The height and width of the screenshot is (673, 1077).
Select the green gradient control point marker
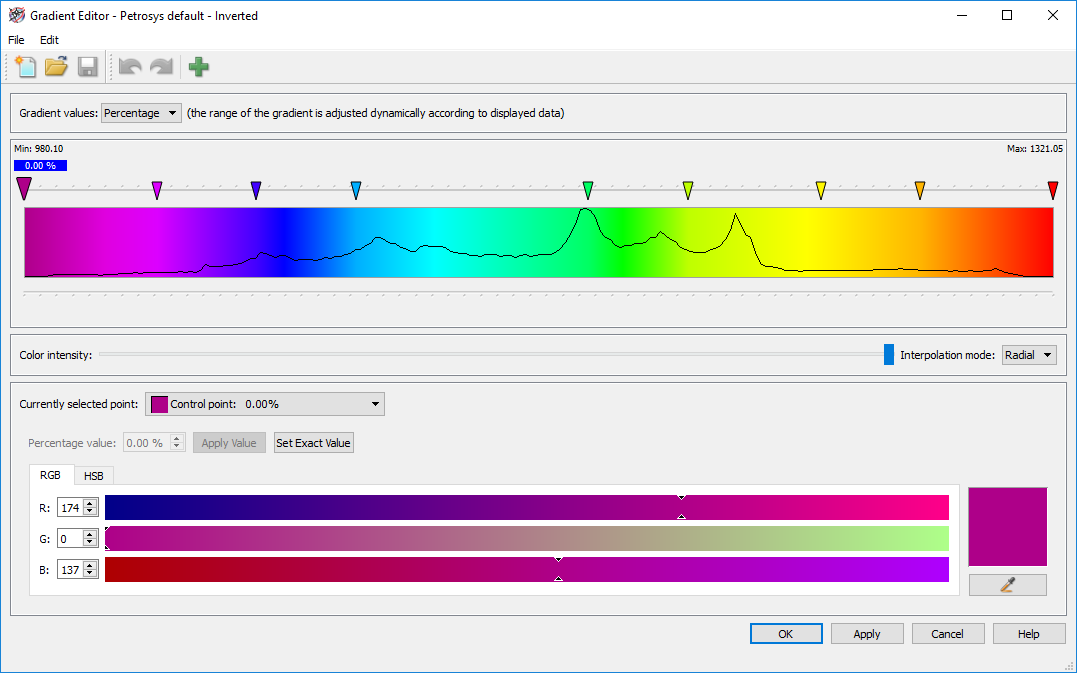(x=588, y=189)
